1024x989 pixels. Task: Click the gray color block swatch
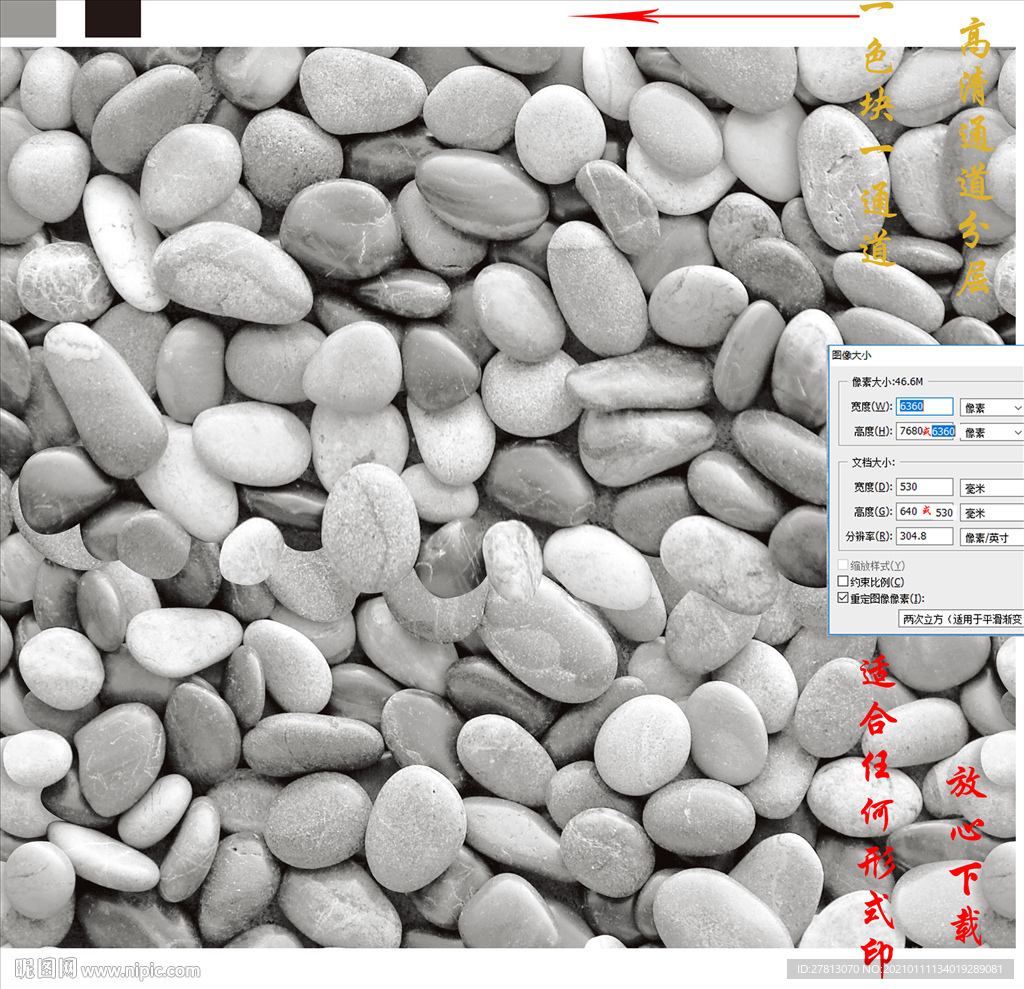[x=27, y=18]
